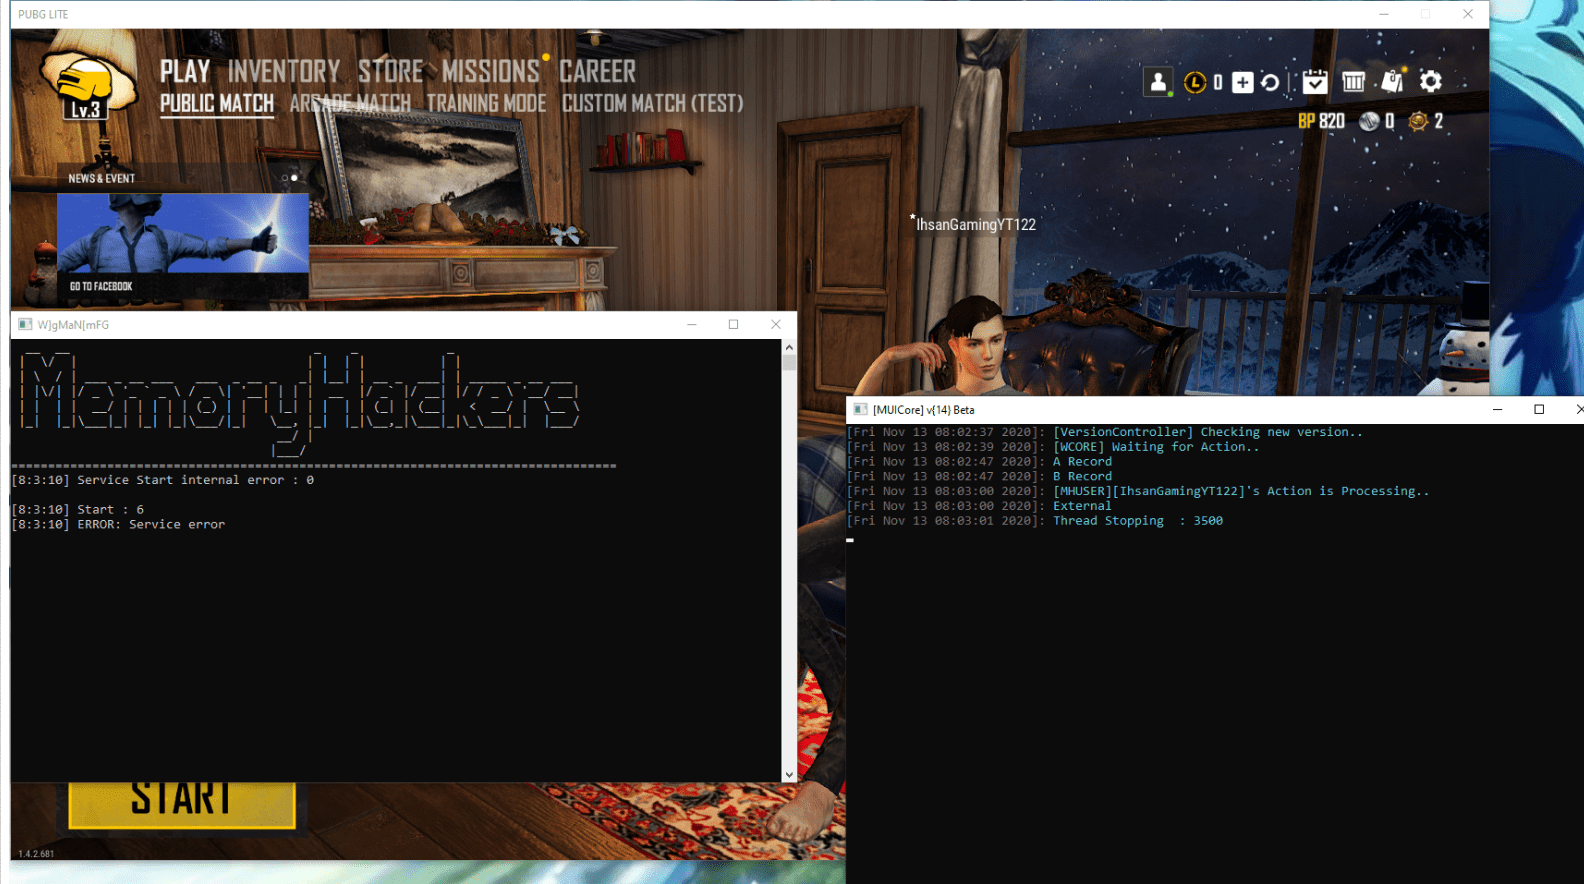Screen dimensions: 1584x884
Task: Open the INVENTORY tab
Action: click(284, 72)
